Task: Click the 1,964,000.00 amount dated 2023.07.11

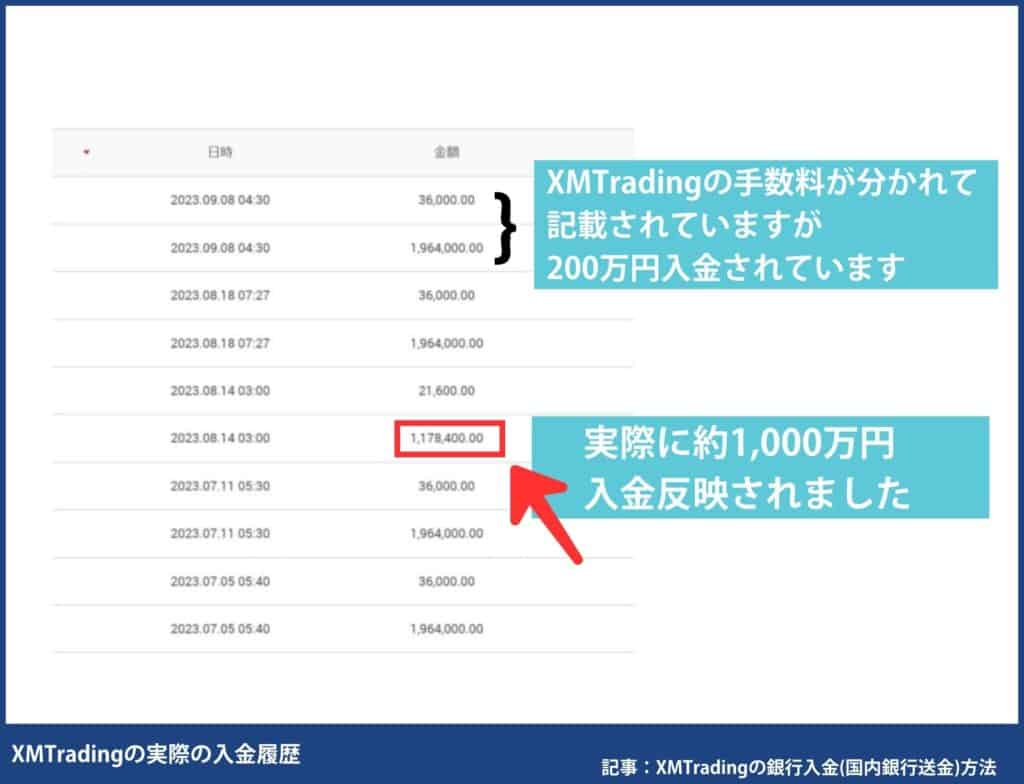Action: click(x=447, y=534)
